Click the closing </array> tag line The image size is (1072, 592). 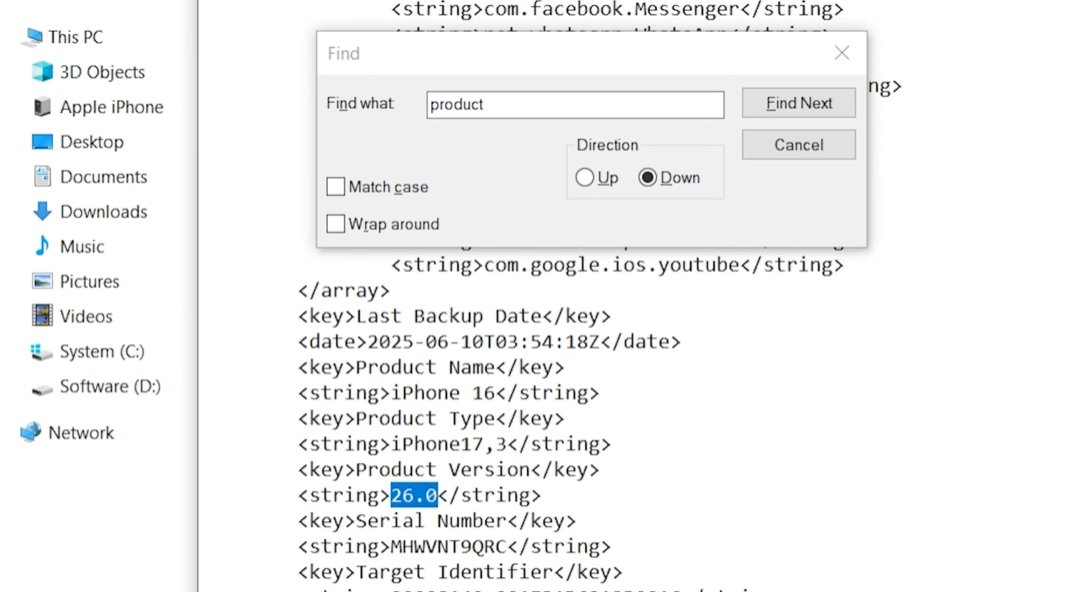point(344,291)
